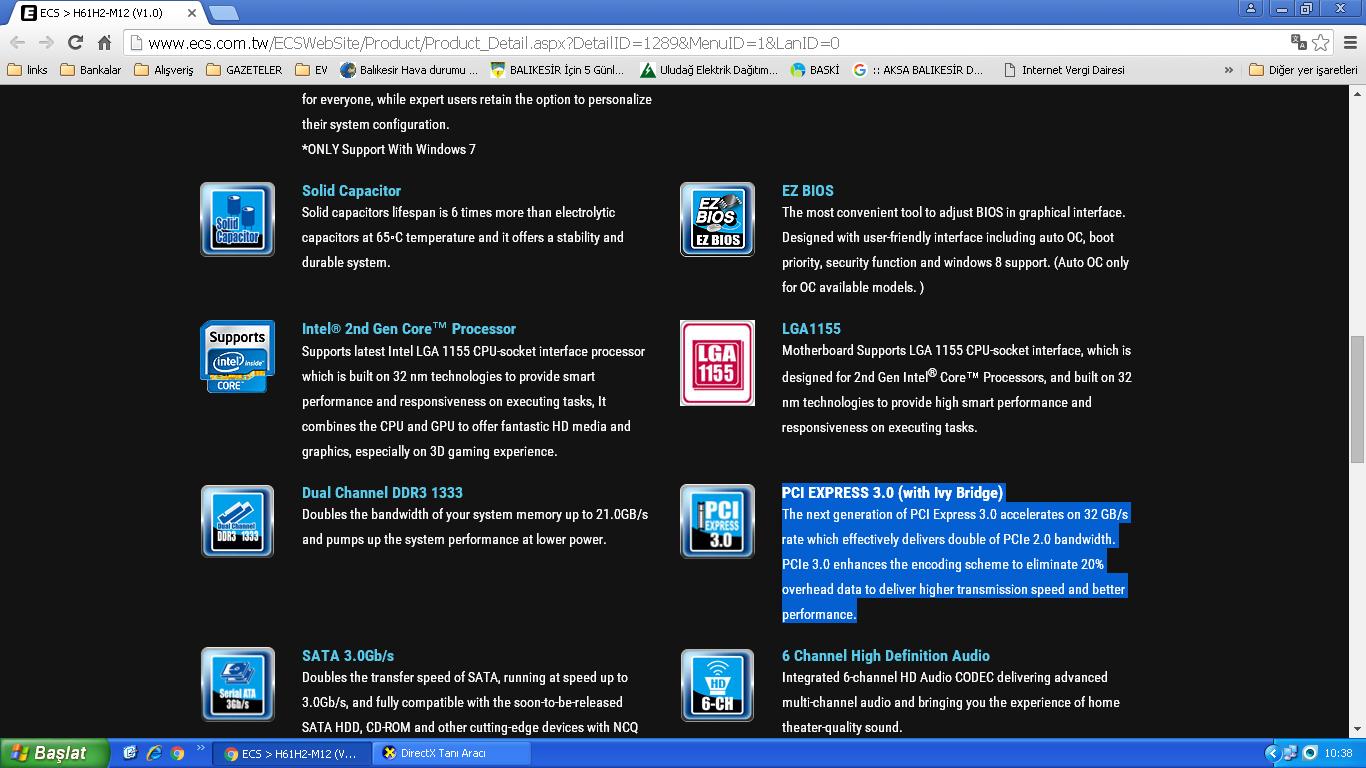Click the 'SATA 3.0Gb/s' heading
This screenshot has height=768, width=1366.
348,655
